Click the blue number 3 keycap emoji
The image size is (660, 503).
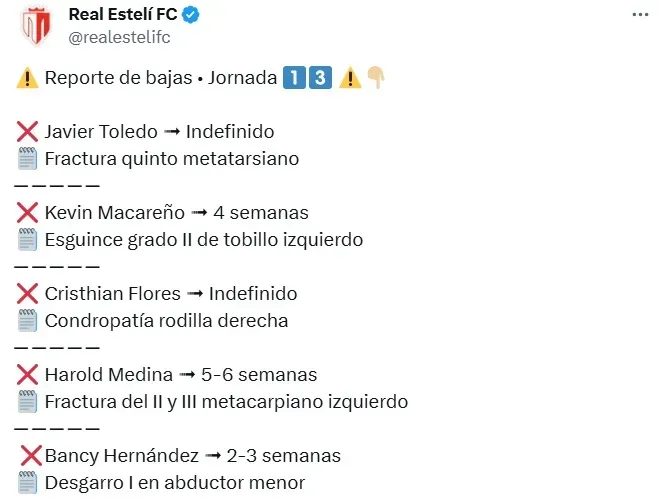(x=320, y=78)
